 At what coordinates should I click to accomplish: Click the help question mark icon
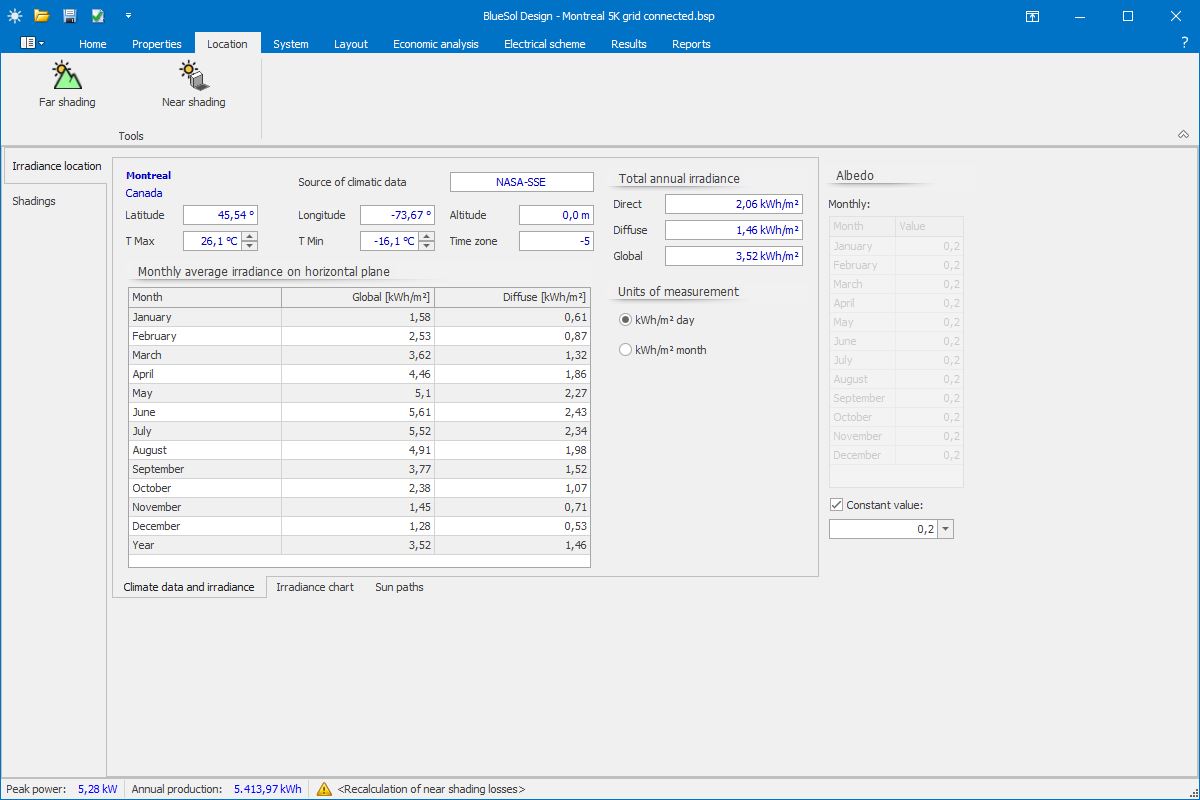[x=1184, y=43]
